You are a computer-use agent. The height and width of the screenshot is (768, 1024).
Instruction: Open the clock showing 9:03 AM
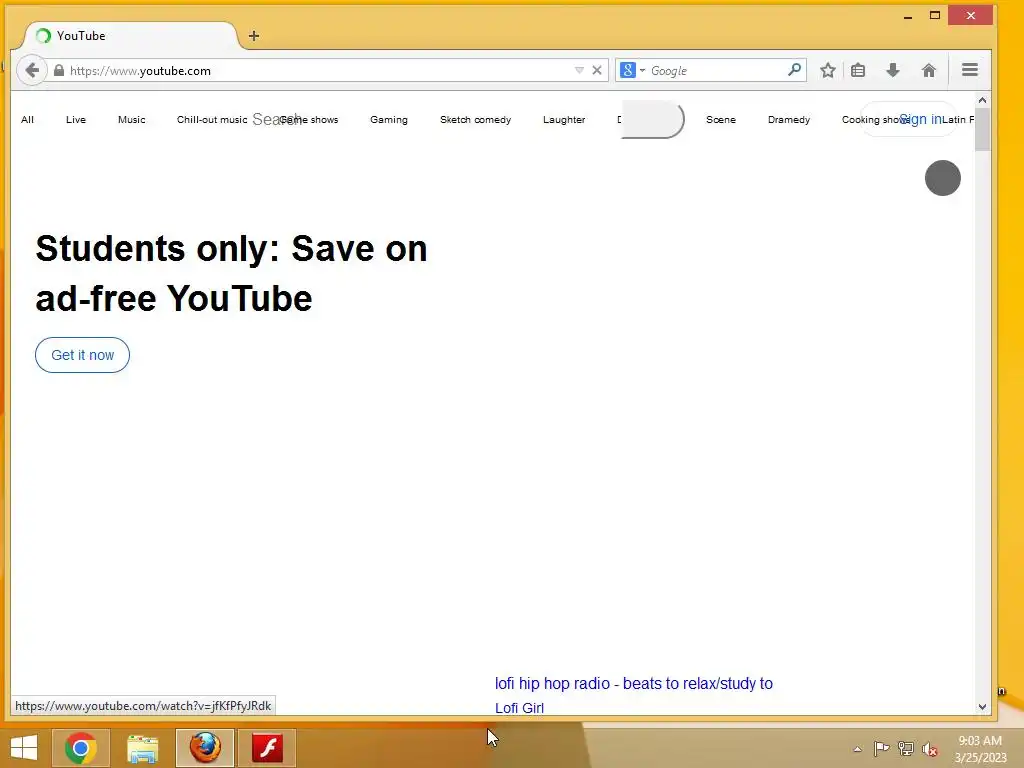(980, 749)
